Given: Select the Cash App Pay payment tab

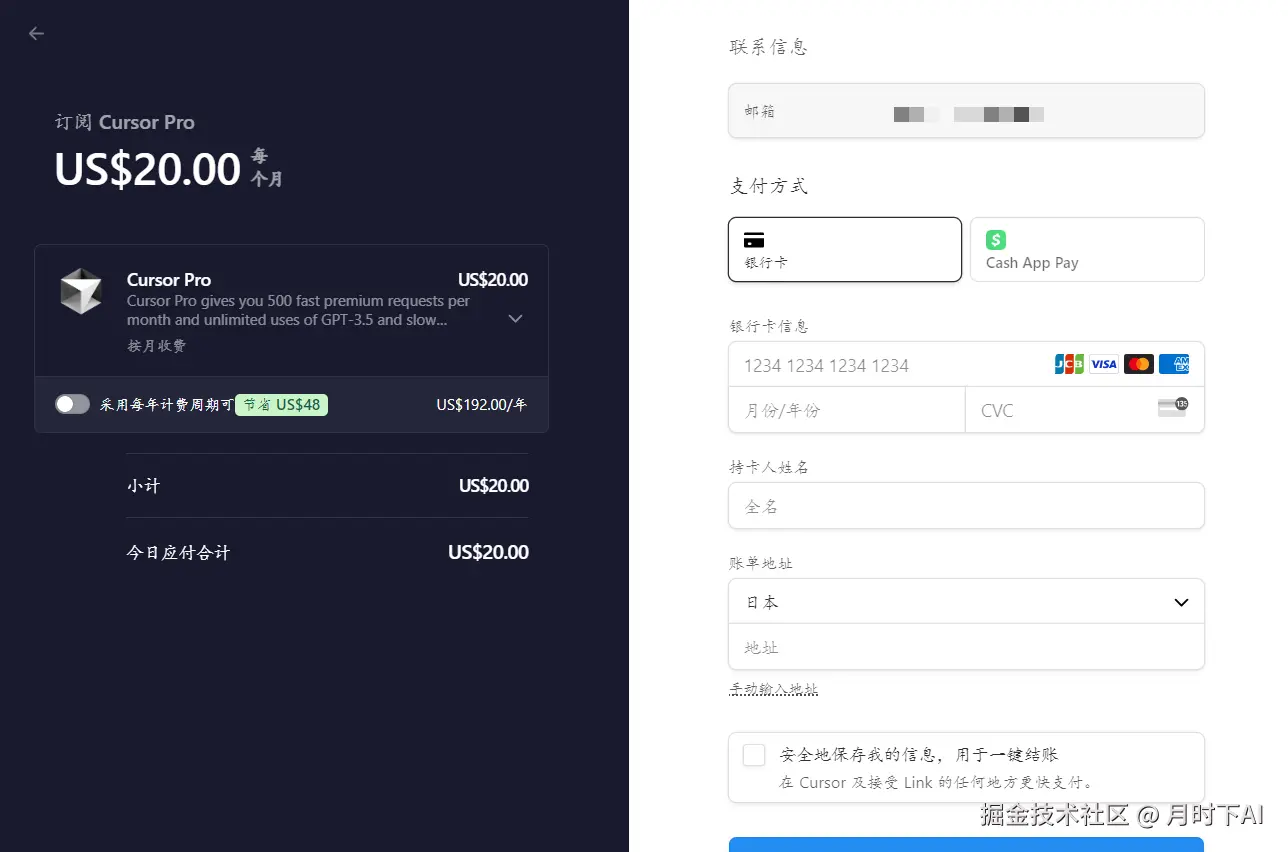Looking at the screenshot, I should tap(1087, 250).
